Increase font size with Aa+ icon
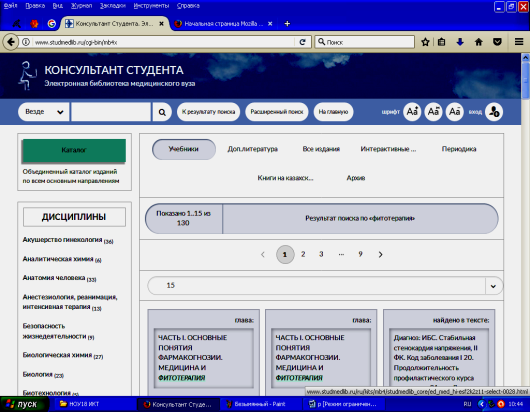Viewport: 531px width, 412px height. pos(412,111)
